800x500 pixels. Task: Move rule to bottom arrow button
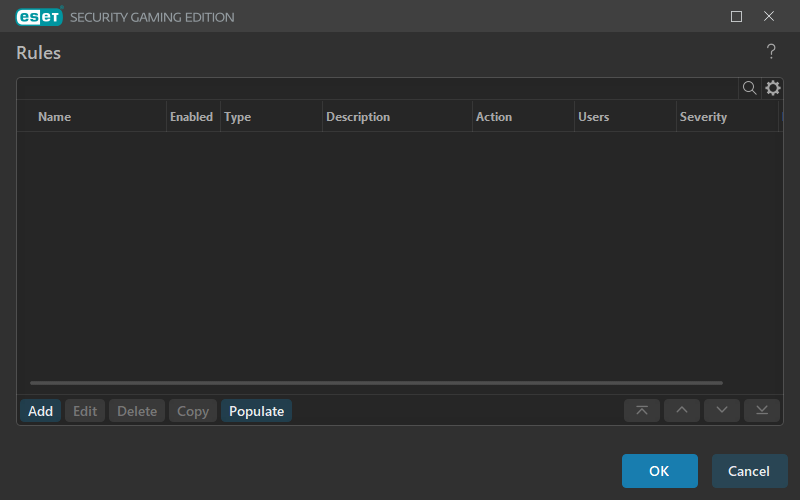[x=762, y=410]
